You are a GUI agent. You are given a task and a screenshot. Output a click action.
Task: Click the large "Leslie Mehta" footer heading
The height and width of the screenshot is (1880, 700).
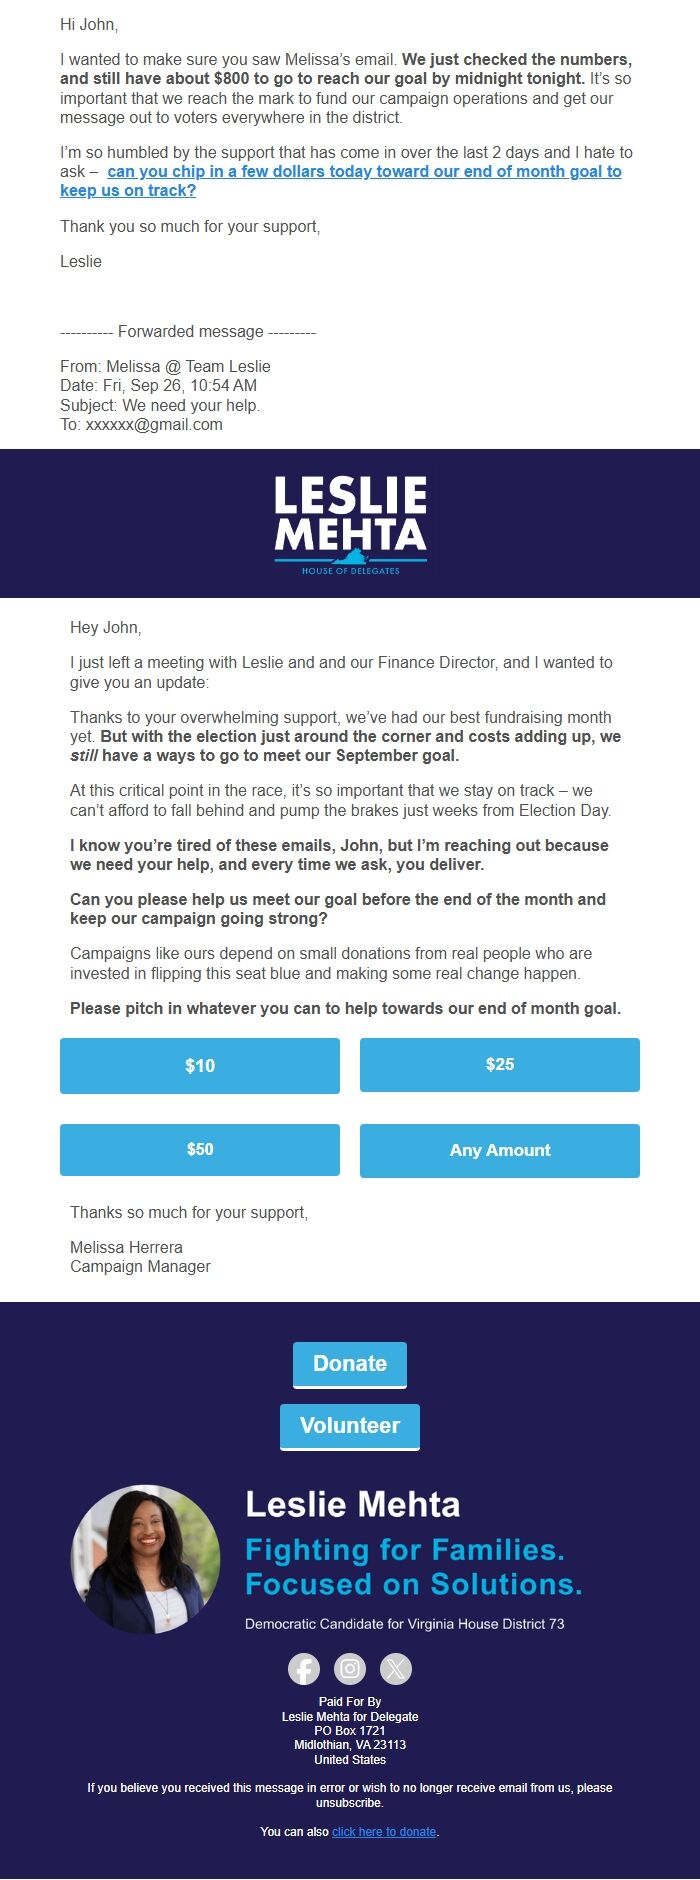click(353, 1504)
